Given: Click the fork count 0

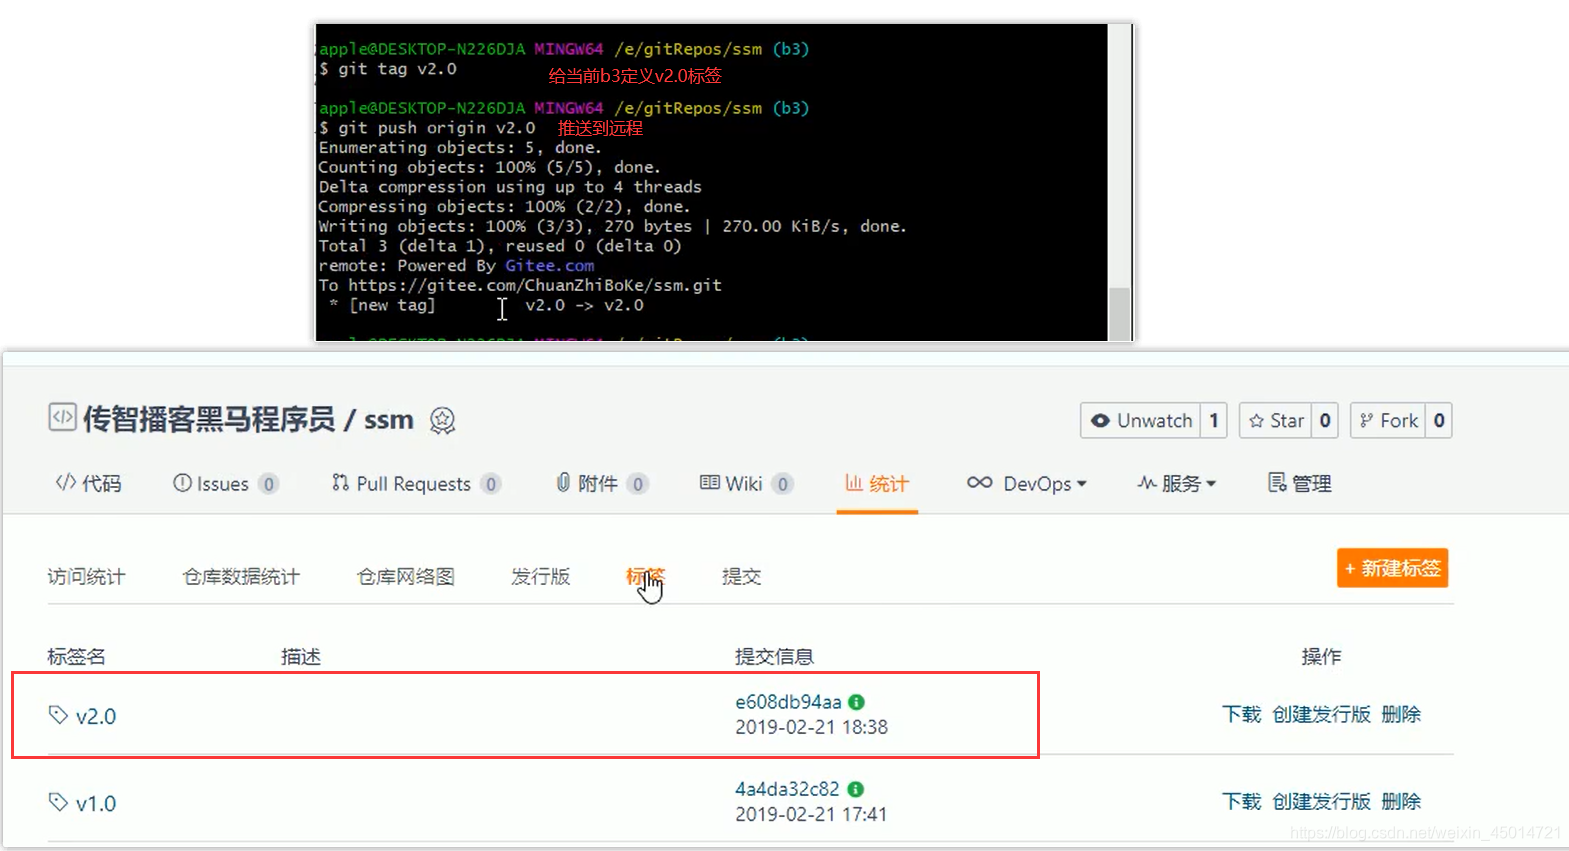Looking at the screenshot, I should point(1439,421).
